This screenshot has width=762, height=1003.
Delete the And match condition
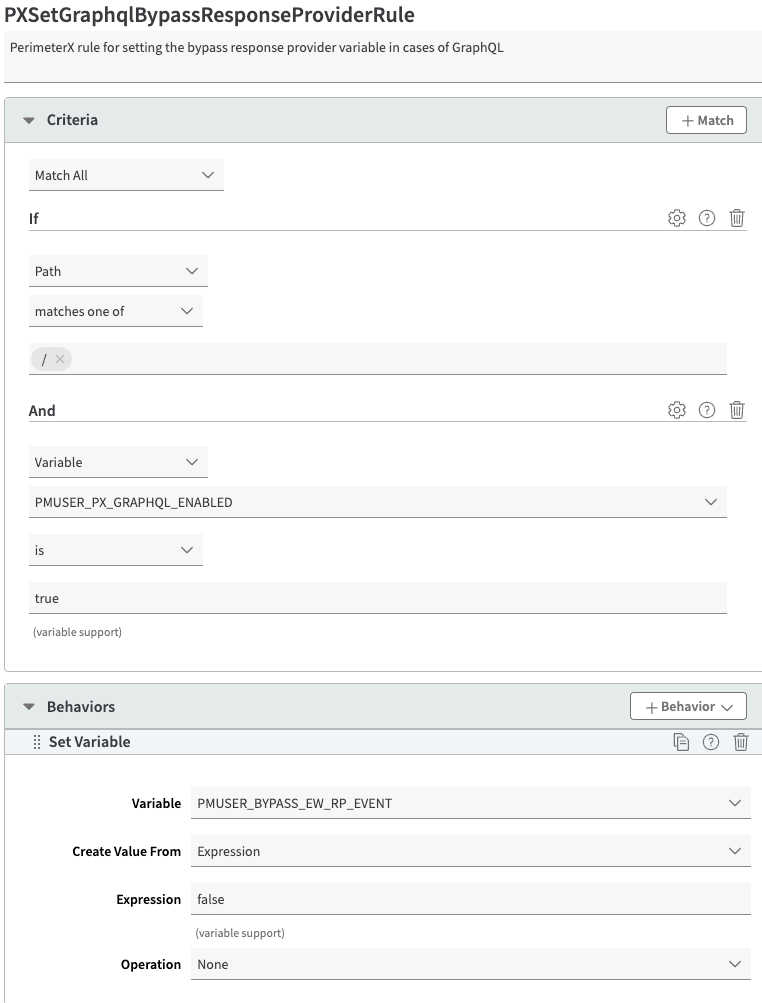737,410
